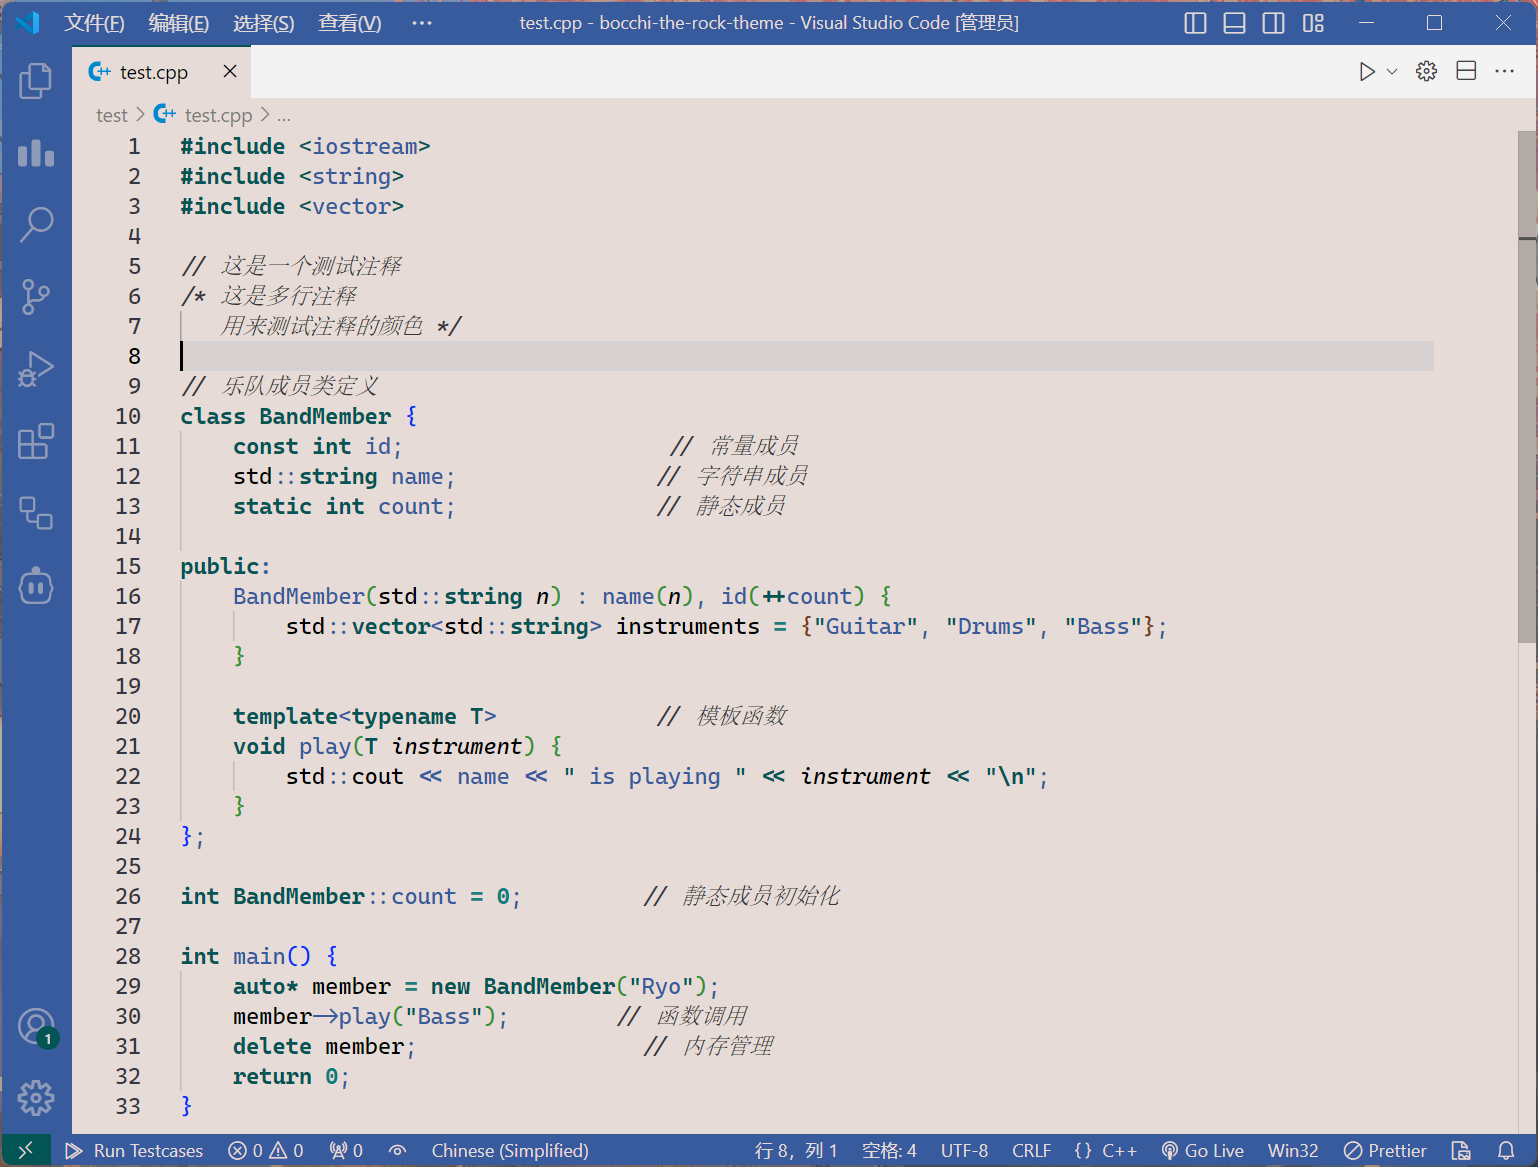Click 'delete member;' statement
The image size is (1538, 1167).
click(x=324, y=1046)
